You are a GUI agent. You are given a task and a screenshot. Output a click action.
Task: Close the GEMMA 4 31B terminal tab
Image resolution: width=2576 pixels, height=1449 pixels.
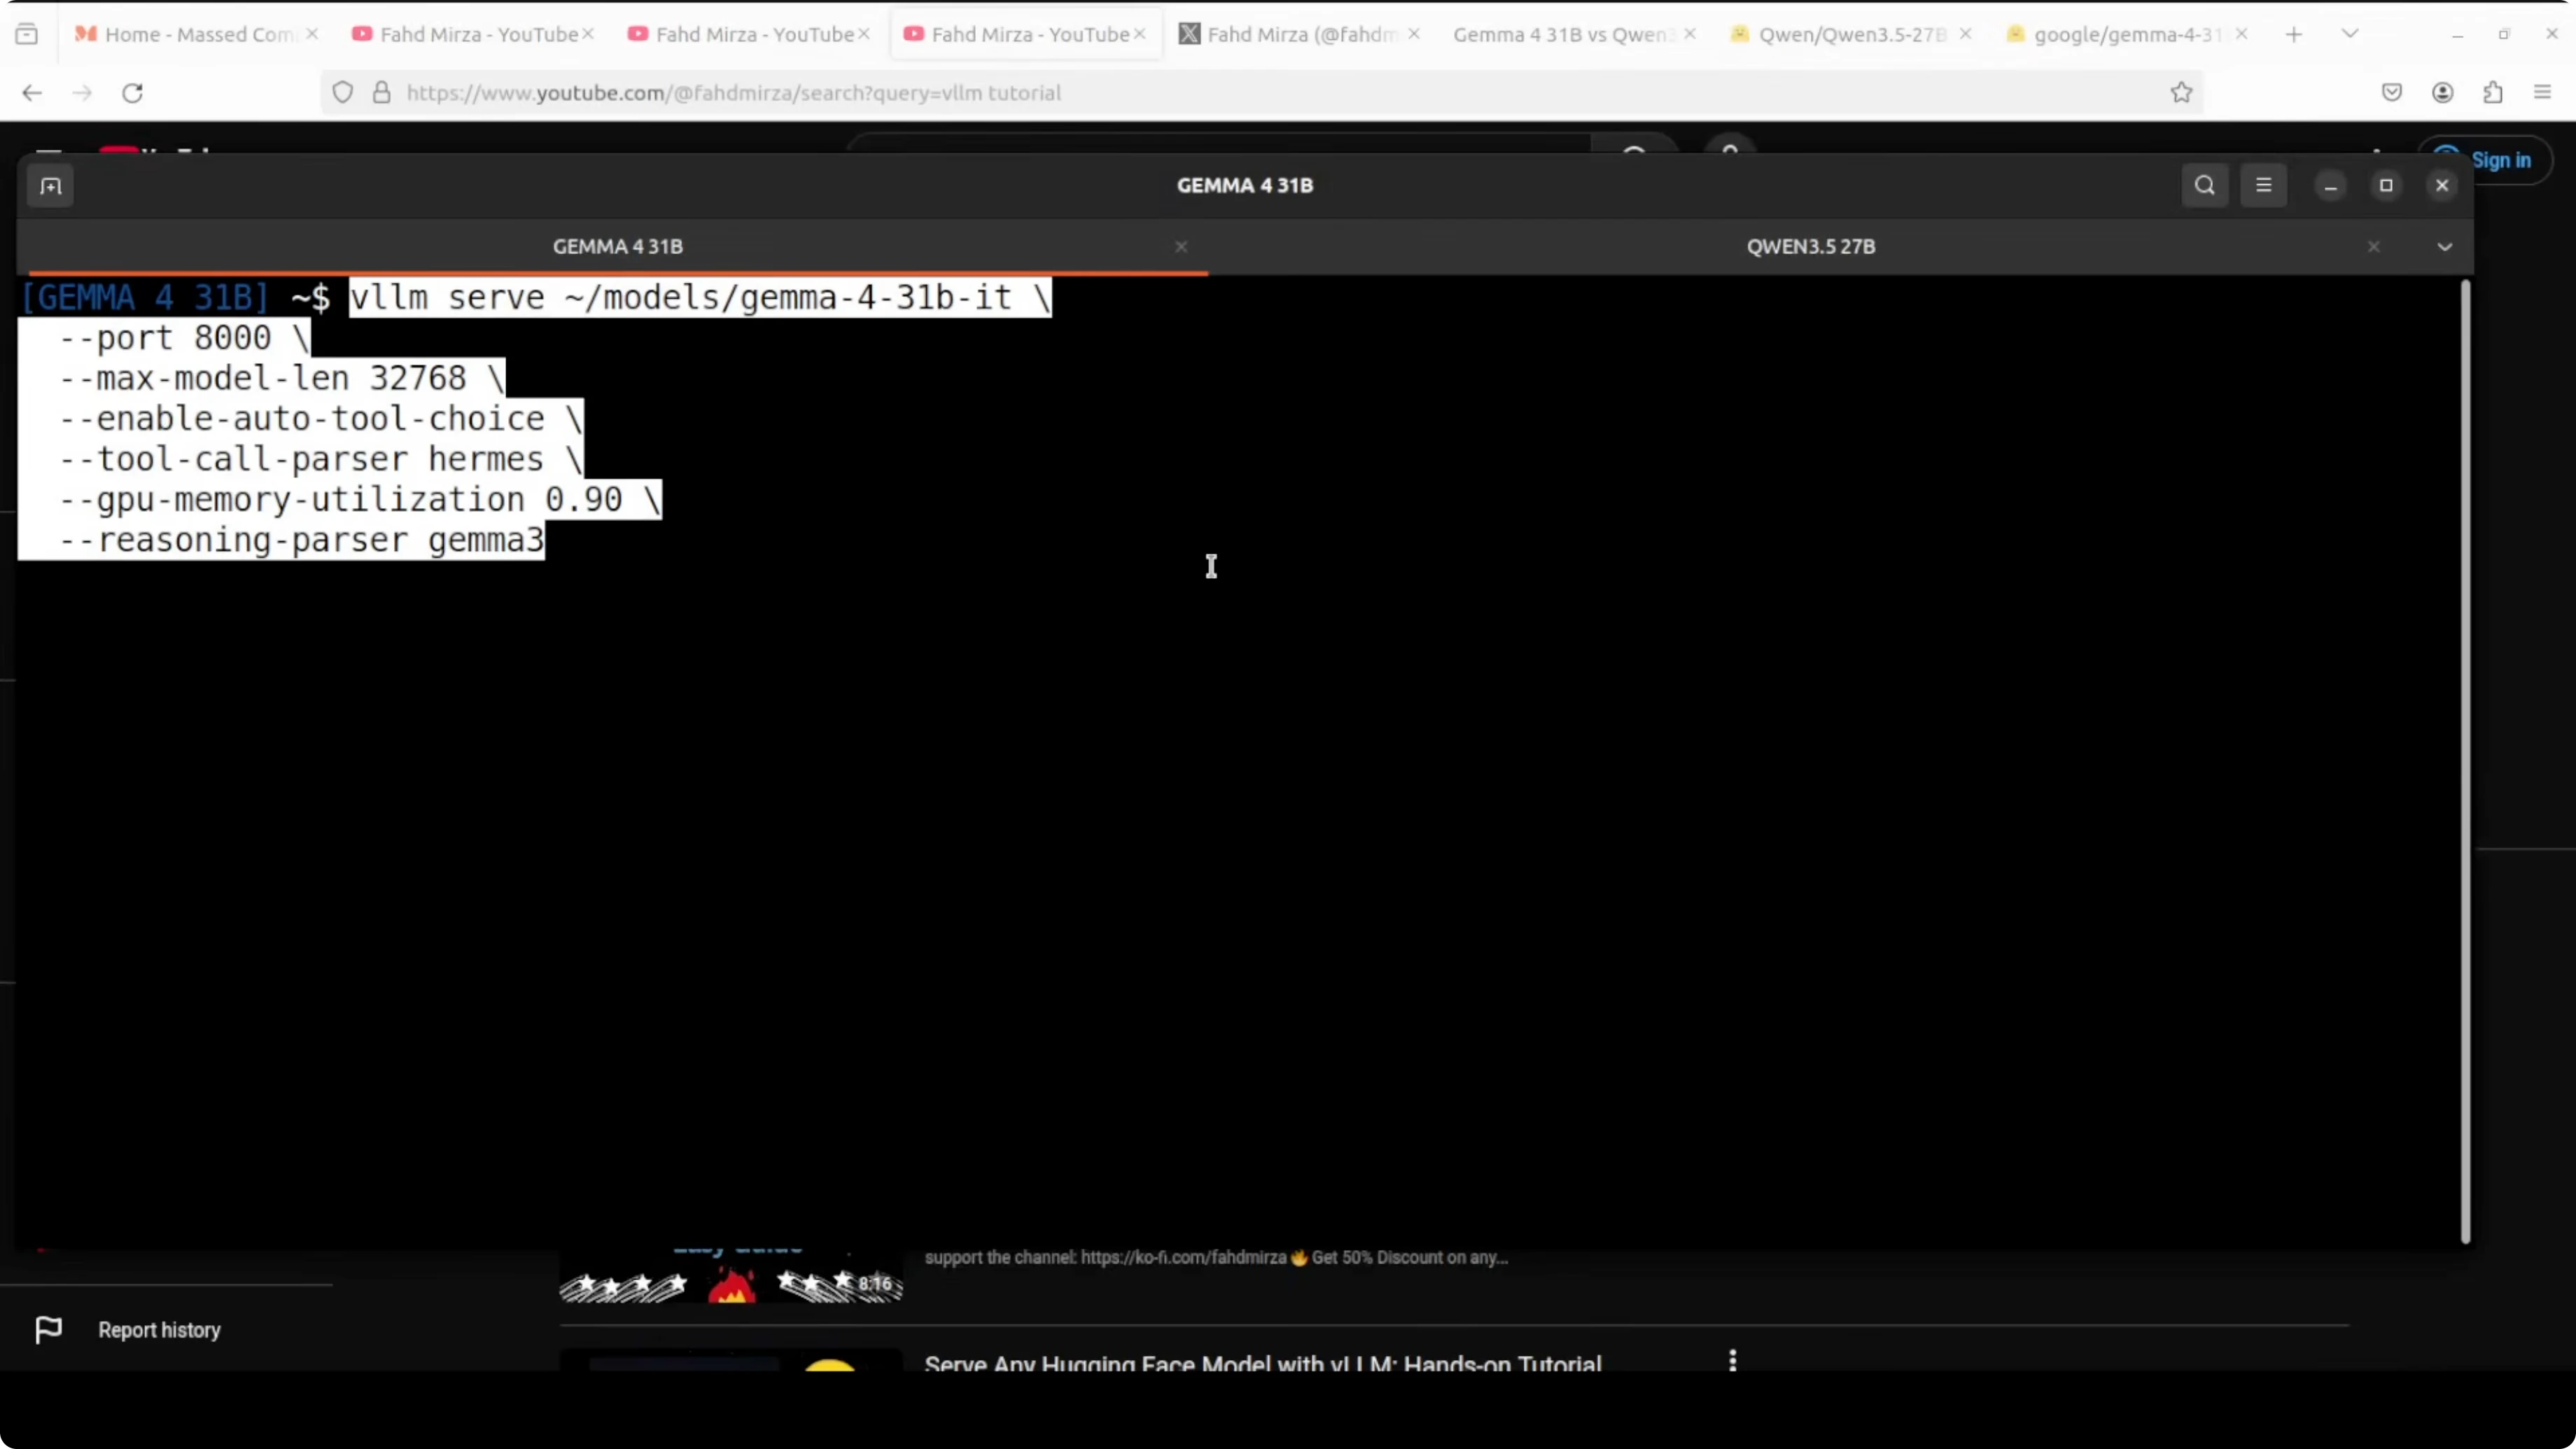click(1181, 247)
